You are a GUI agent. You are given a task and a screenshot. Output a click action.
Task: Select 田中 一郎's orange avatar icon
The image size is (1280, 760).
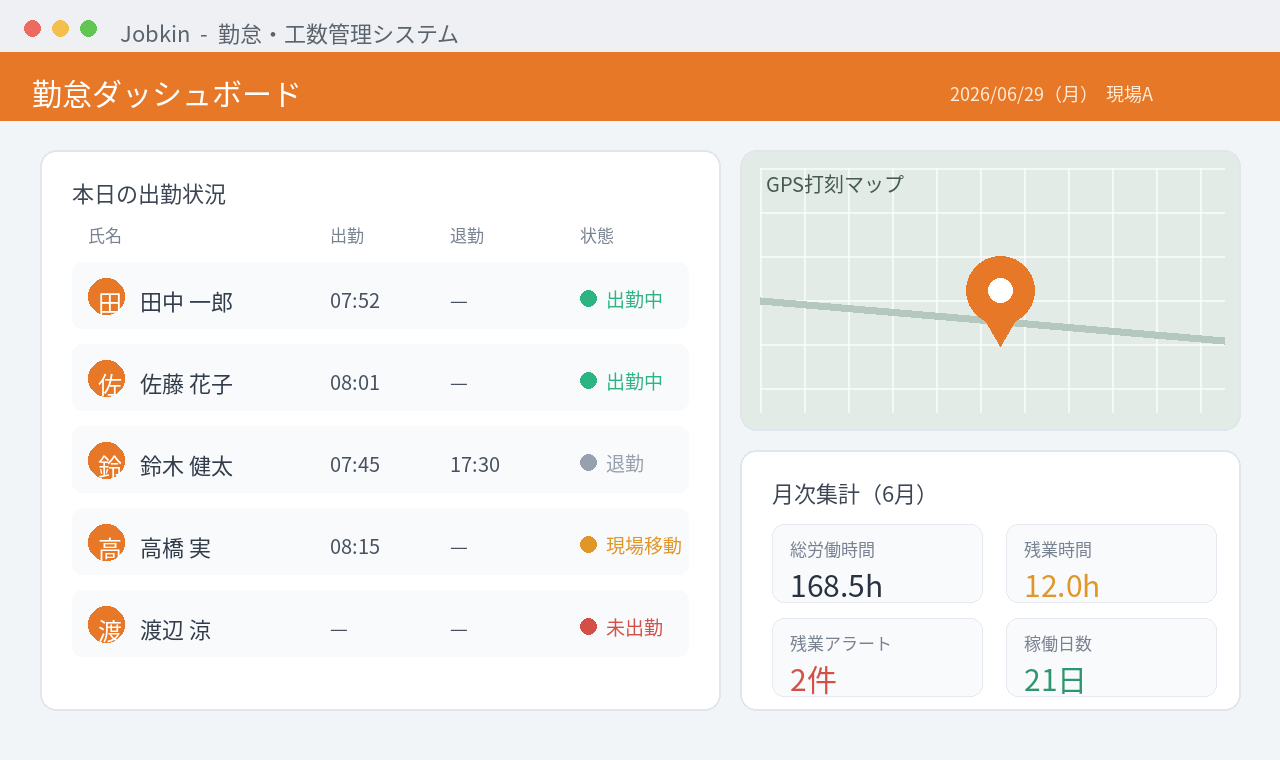point(106,296)
